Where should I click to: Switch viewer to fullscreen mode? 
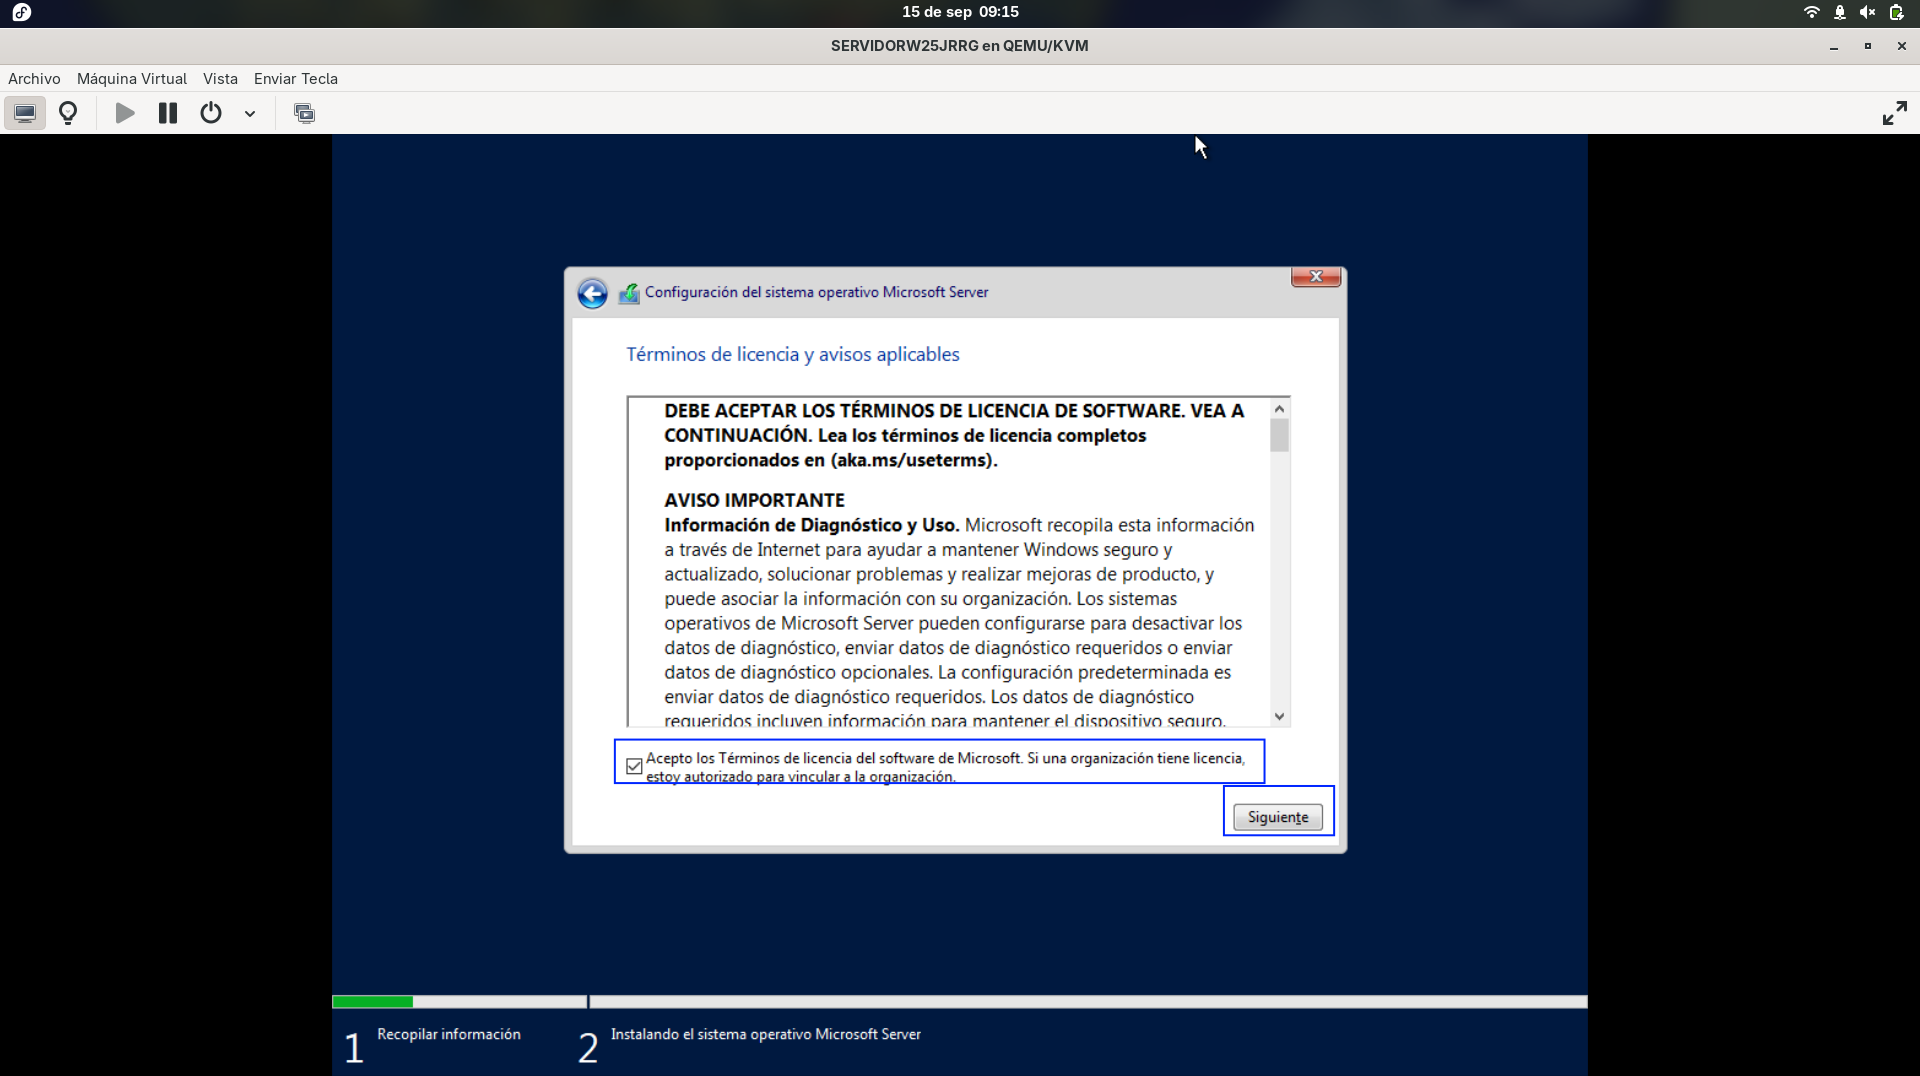coord(1894,113)
